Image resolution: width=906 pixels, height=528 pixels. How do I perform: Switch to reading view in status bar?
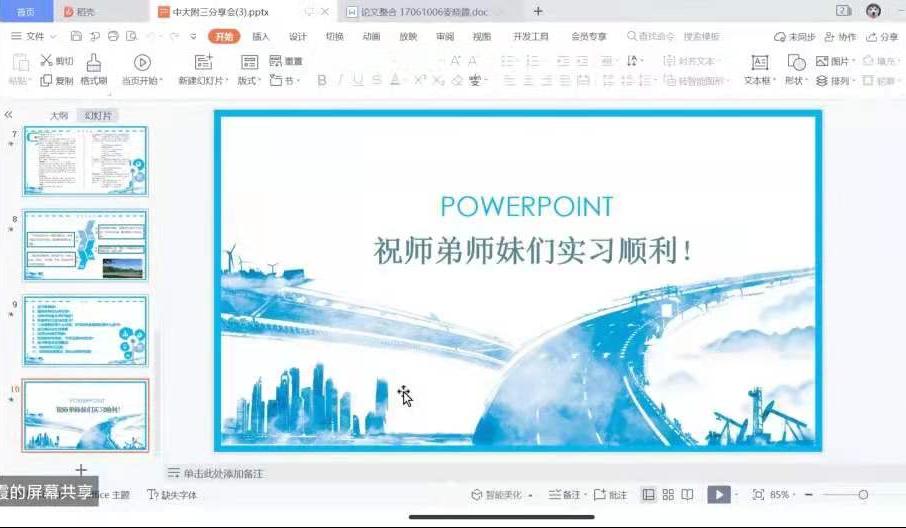point(688,495)
